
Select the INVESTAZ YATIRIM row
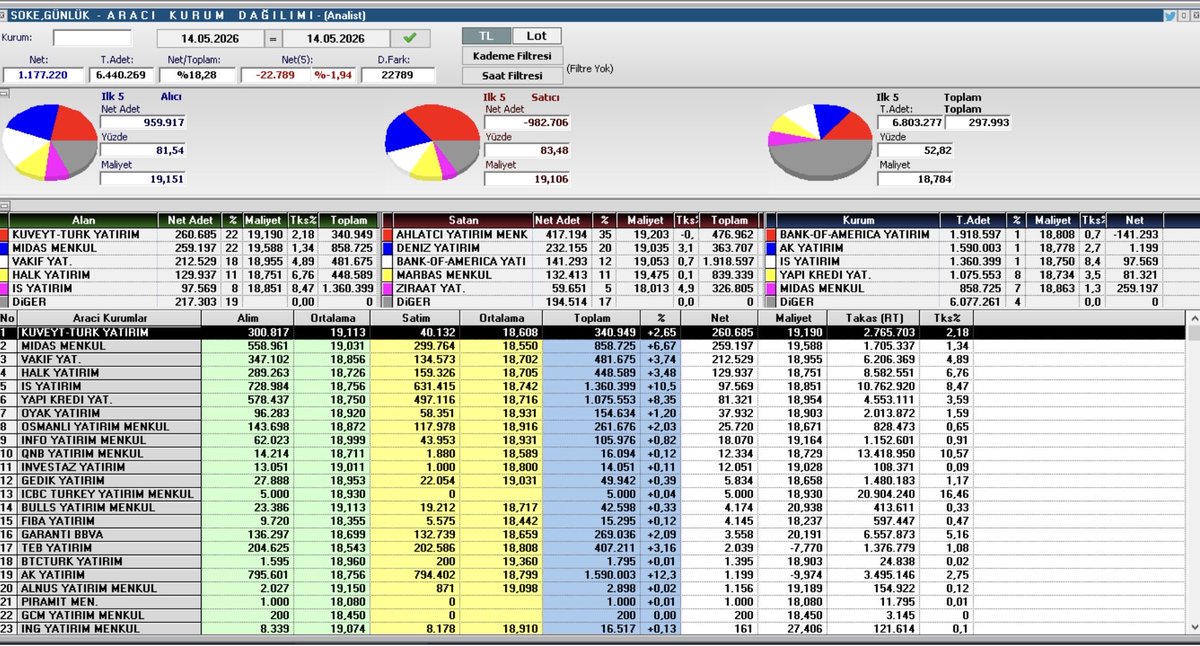click(x=591, y=465)
